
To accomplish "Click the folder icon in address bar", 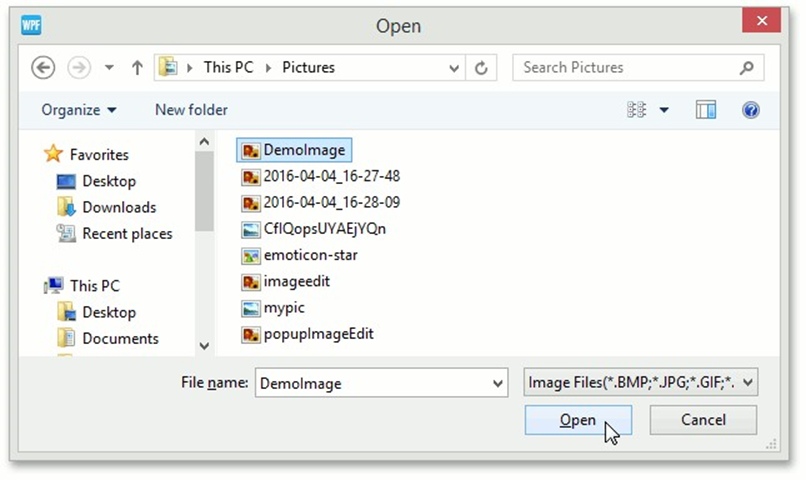I will pos(168,67).
